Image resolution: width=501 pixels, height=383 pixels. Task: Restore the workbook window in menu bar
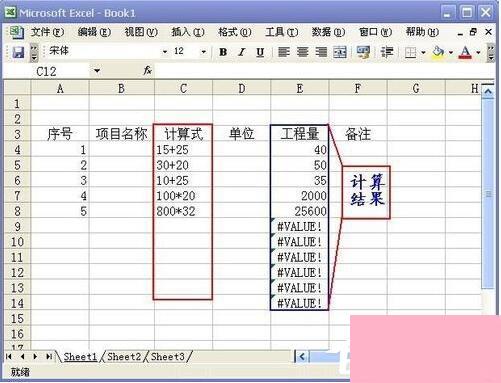click(x=473, y=32)
